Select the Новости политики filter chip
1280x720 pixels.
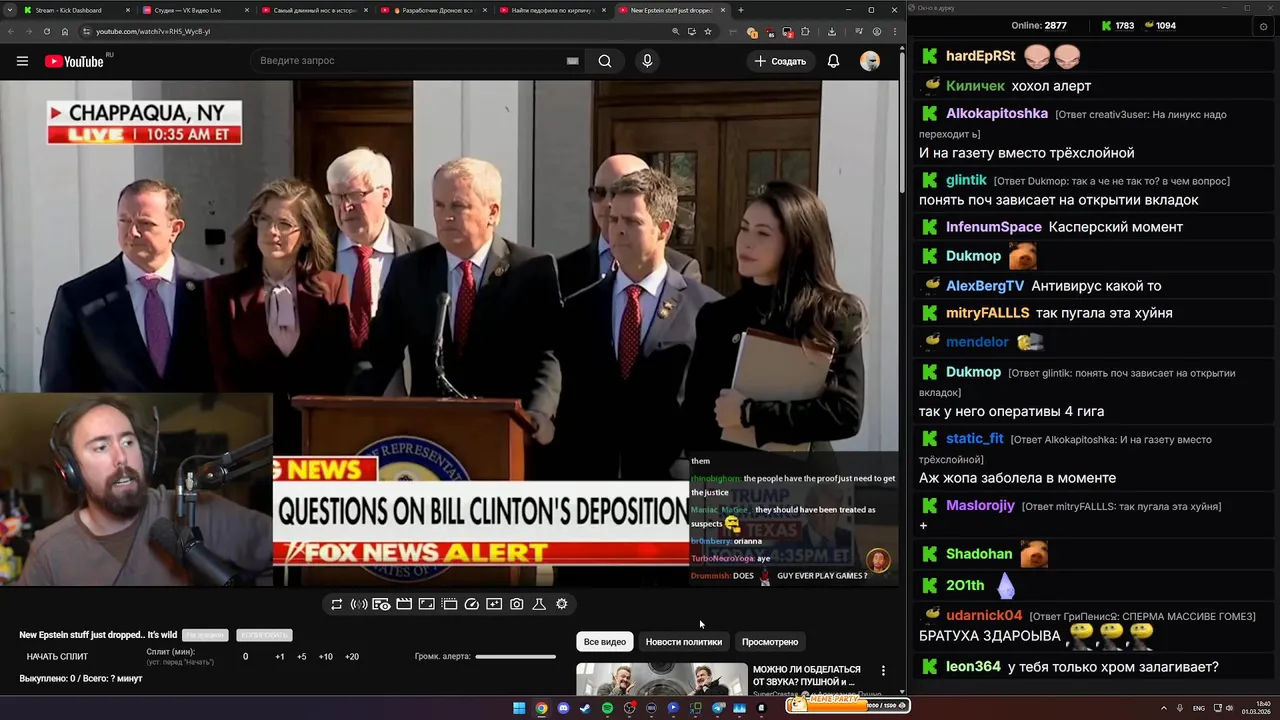(x=684, y=642)
